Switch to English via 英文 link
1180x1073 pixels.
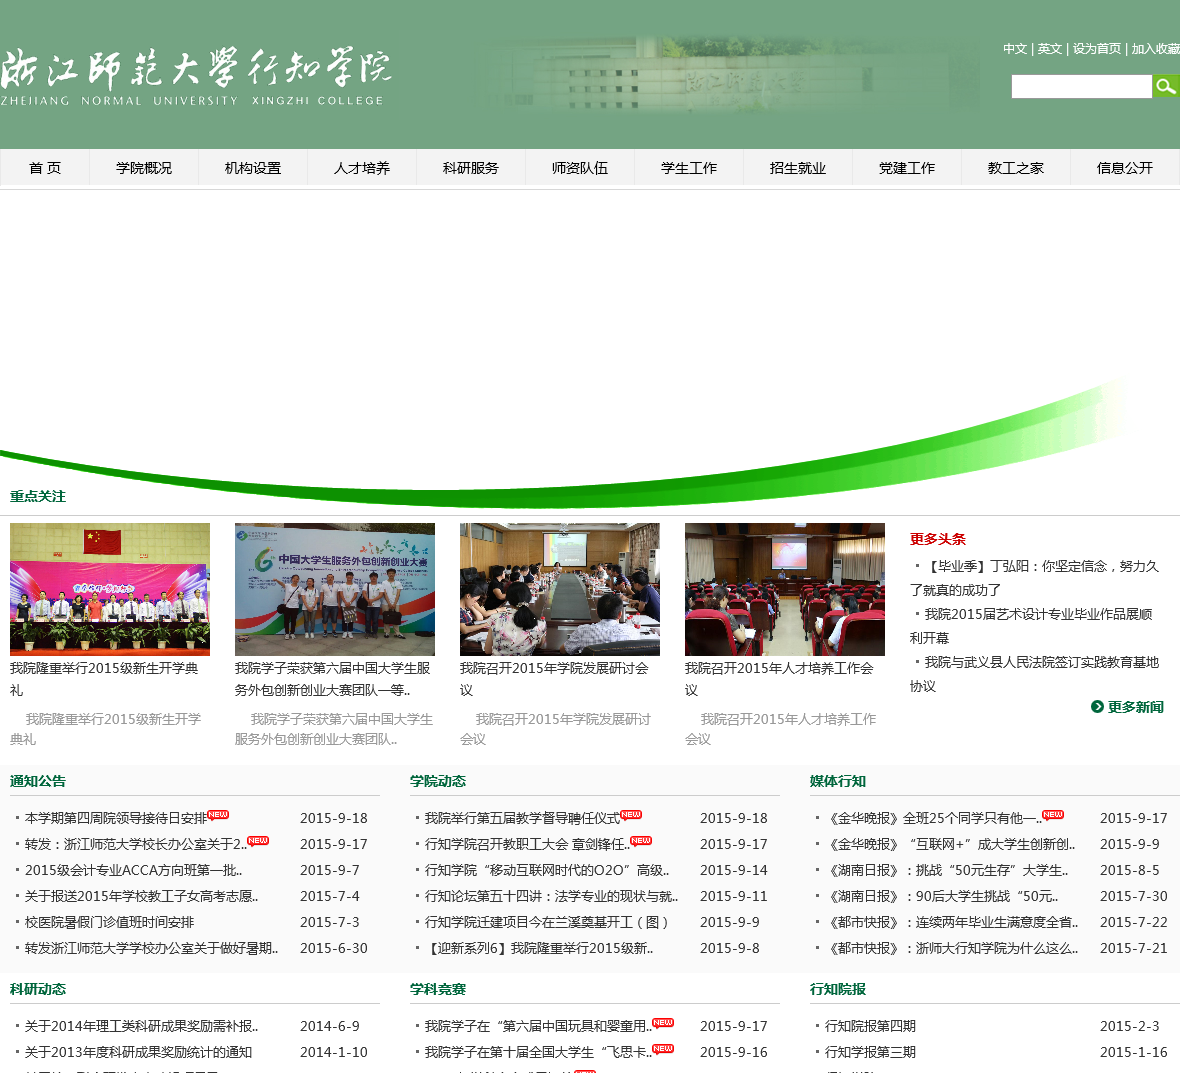pyautogui.click(x=1049, y=49)
